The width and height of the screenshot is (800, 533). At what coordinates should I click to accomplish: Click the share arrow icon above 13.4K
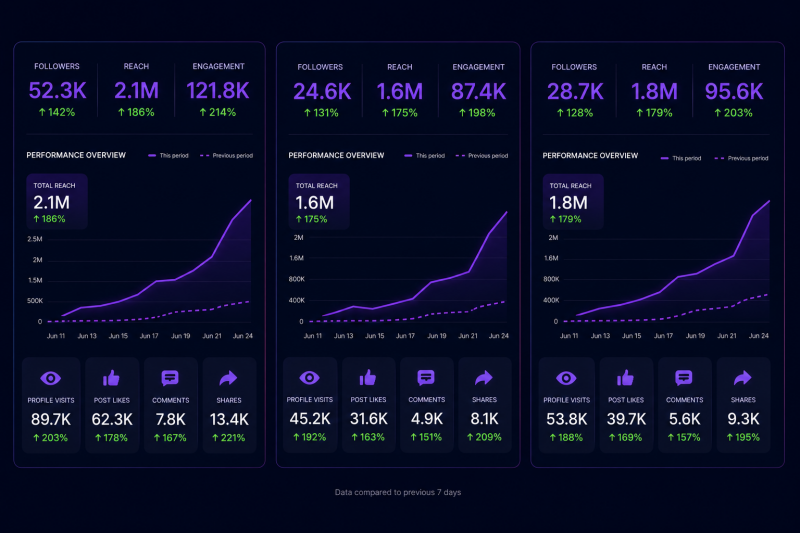[x=229, y=378]
